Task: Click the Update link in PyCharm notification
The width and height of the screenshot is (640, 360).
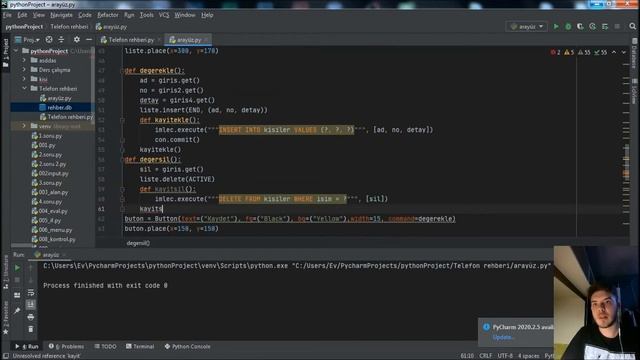Action: (502, 338)
